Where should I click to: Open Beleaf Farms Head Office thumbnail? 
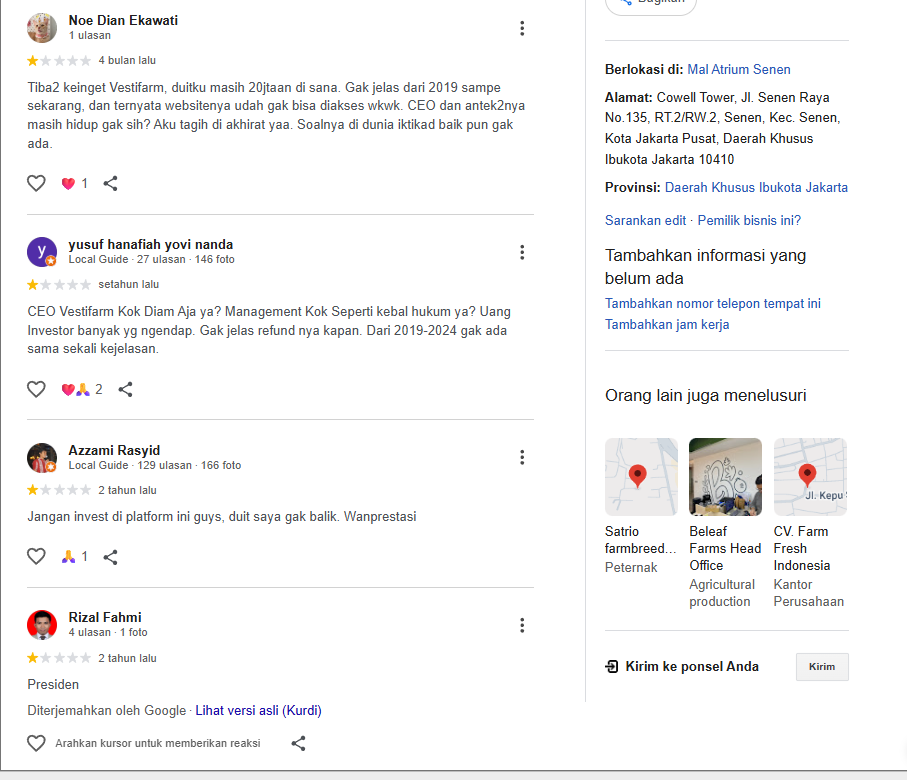point(725,477)
